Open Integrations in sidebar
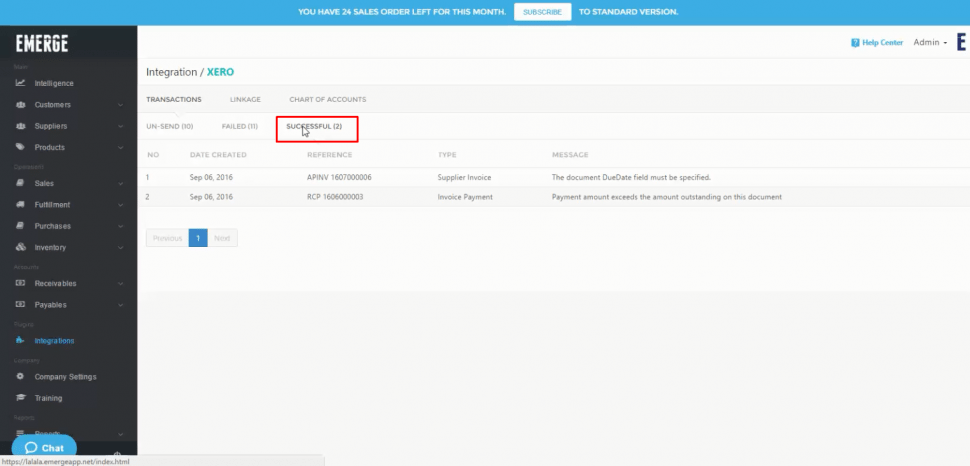Screen dimensions: 970x466 [54, 340]
